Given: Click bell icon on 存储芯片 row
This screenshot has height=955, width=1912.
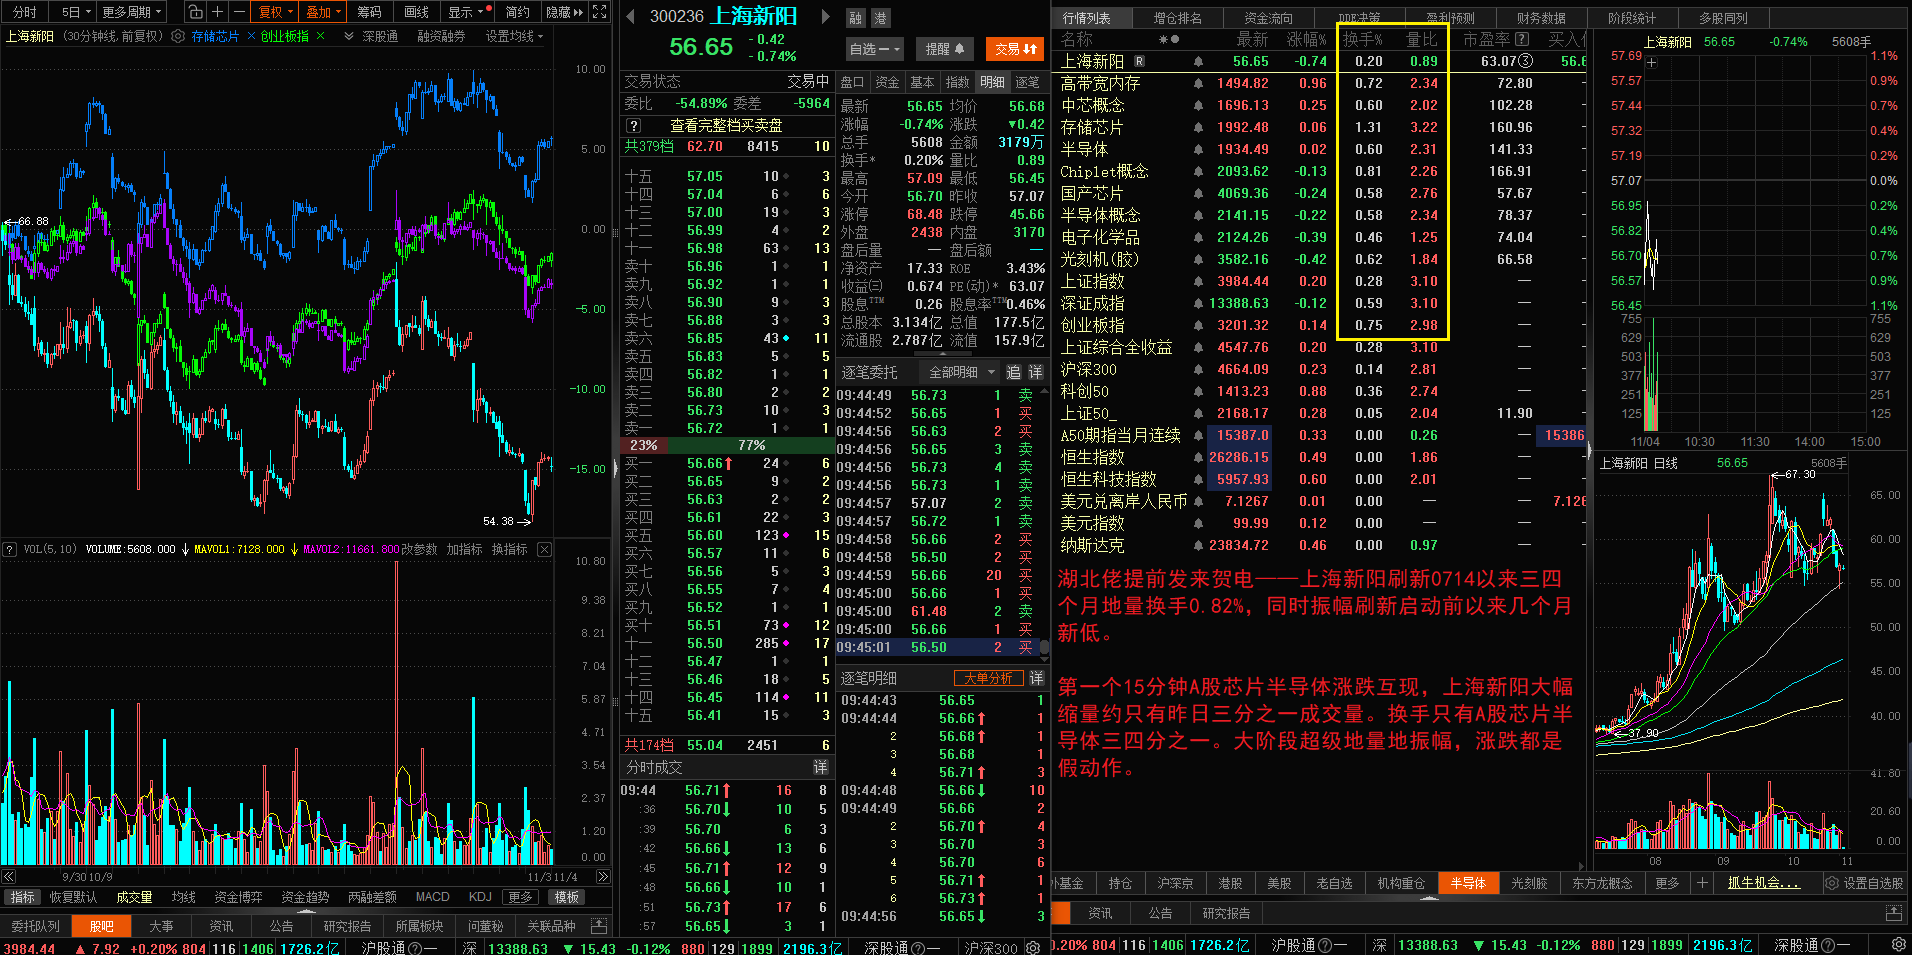Looking at the screenshot, I should click(x=1198, y=127).
